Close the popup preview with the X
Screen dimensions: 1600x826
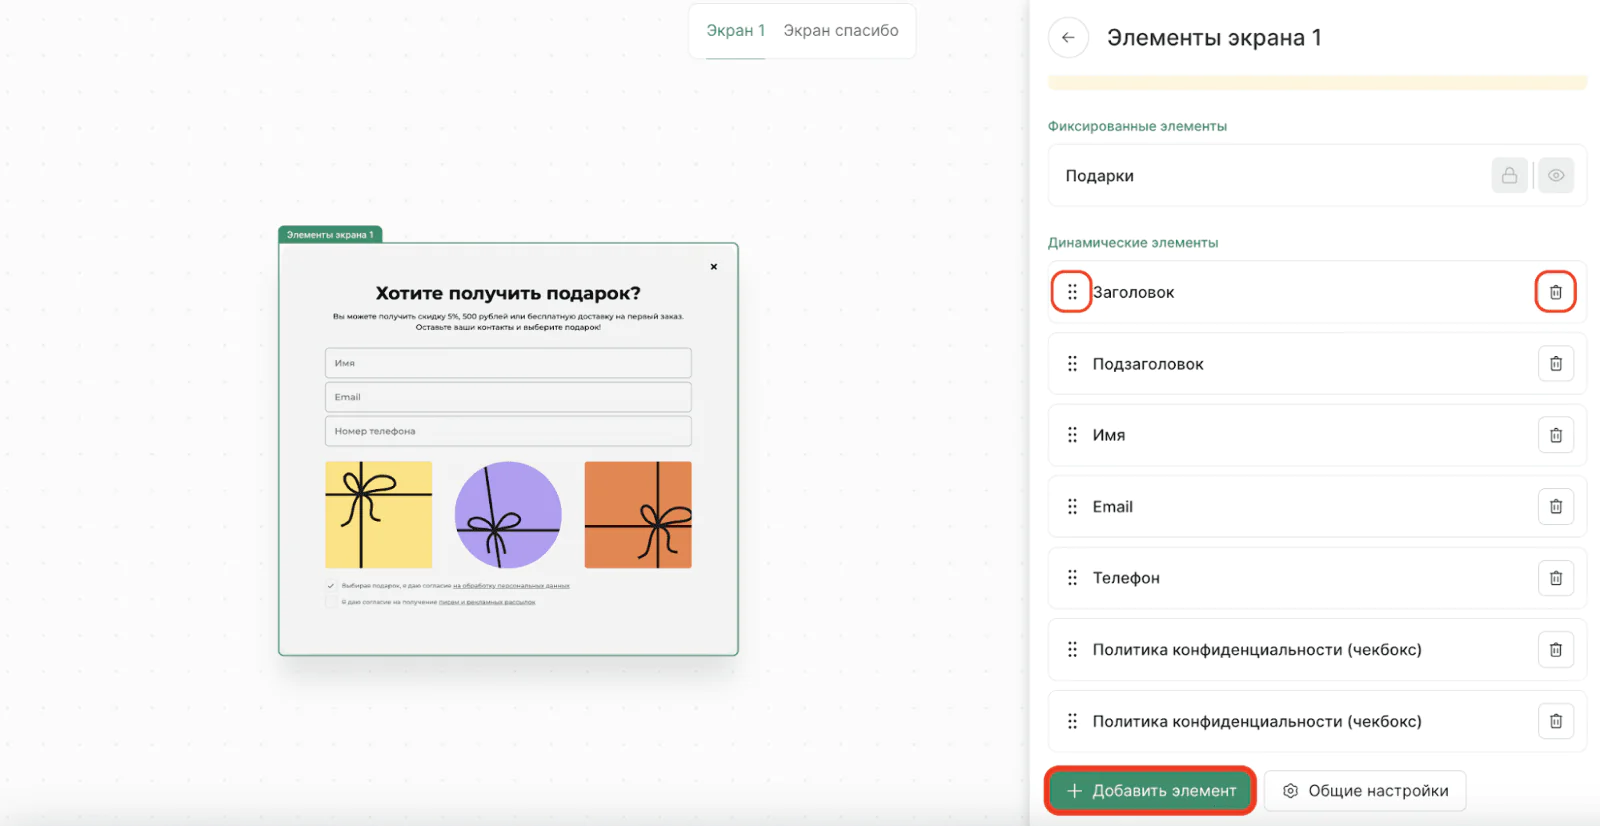pos(714,267)
